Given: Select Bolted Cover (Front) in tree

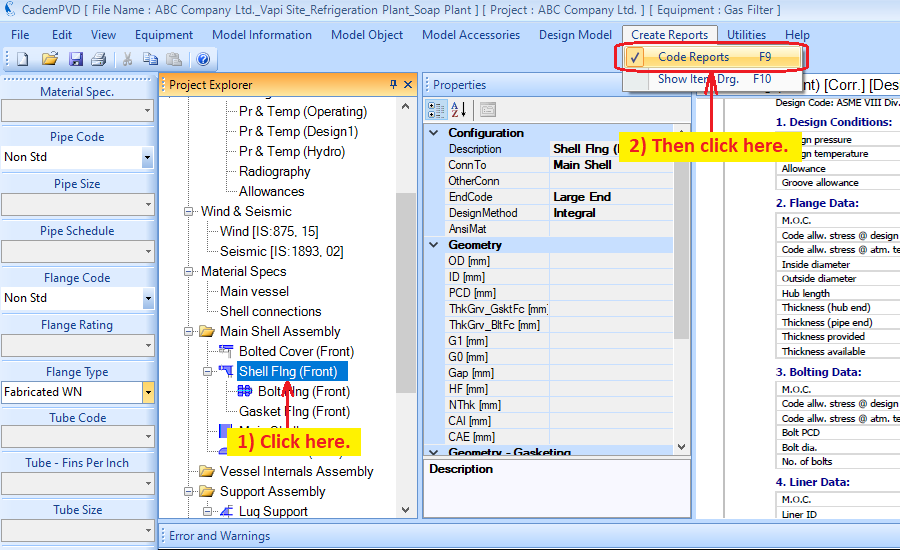Looking at the screenshot, I should [296, 351].
